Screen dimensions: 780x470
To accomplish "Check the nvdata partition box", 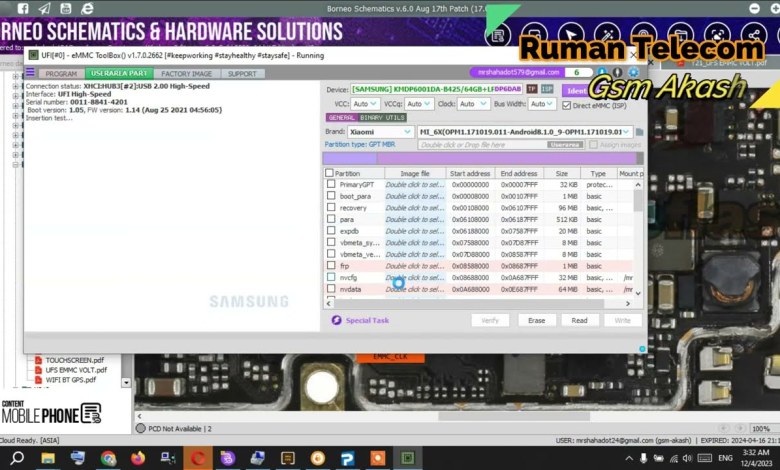I will (x=331, y=288).
